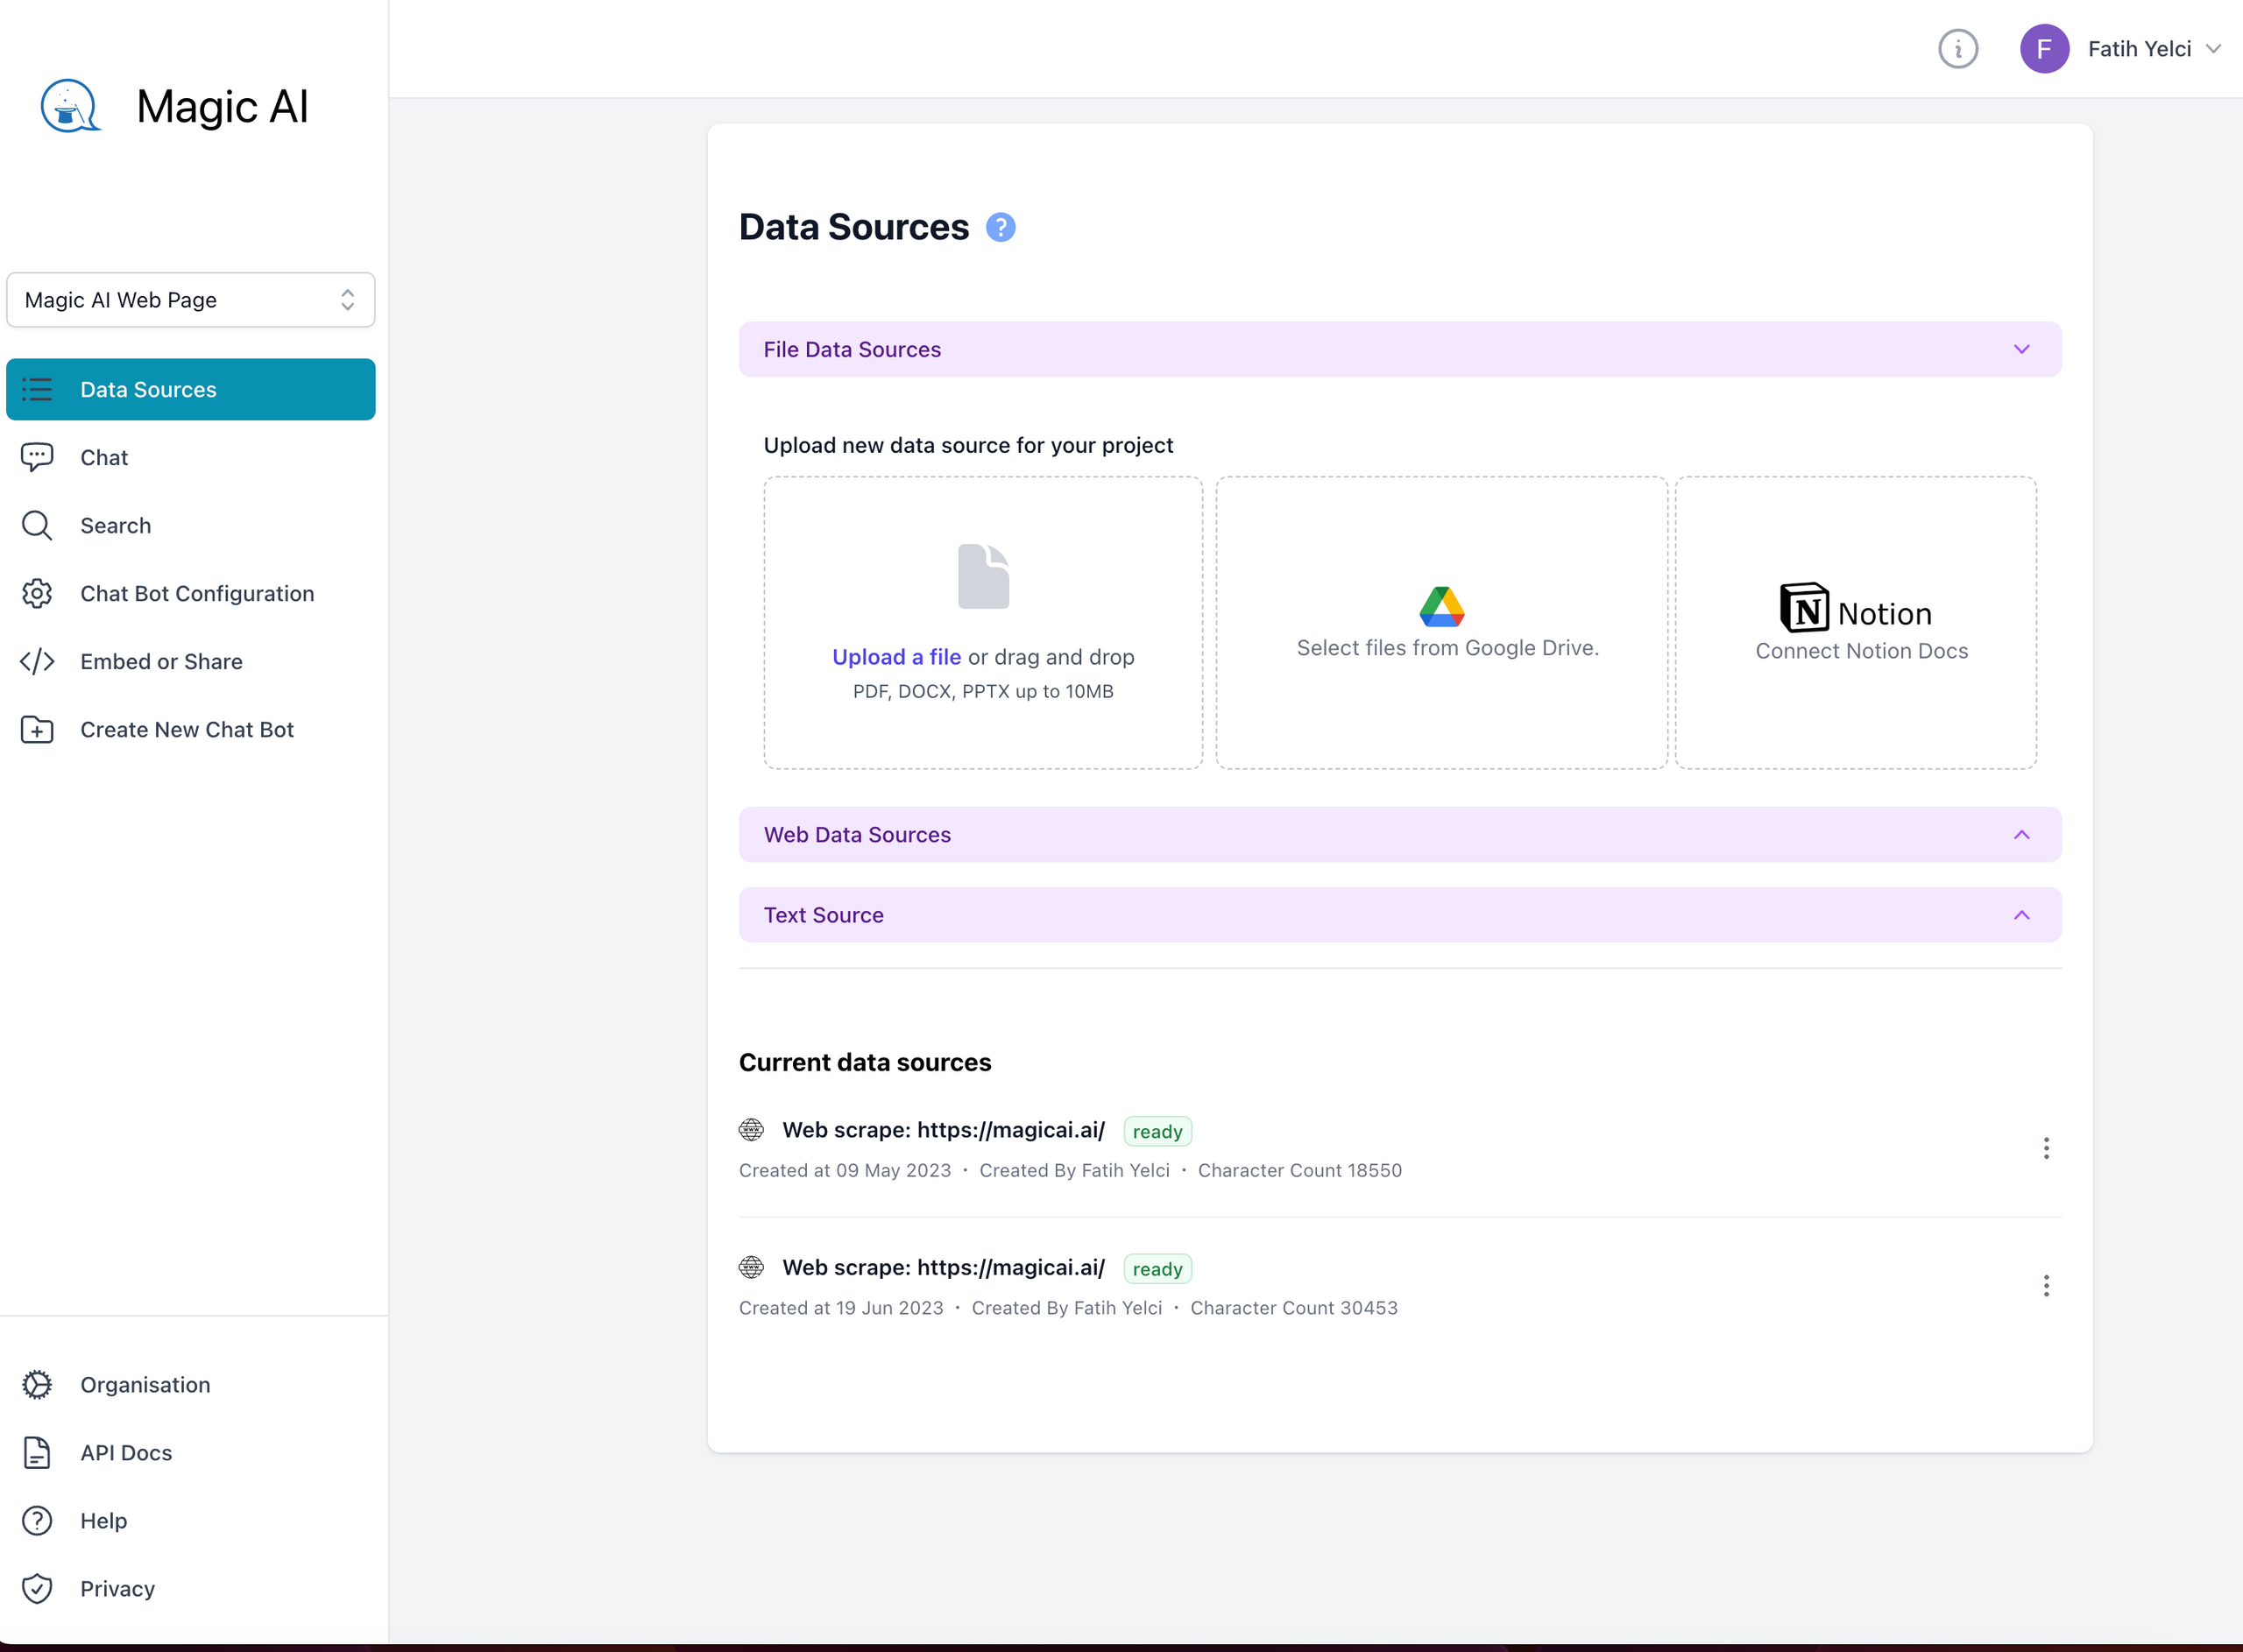The width and height of the screenshot is (2243, 1652).
Task: Collapse the File Data Sources section chevron
Action: click(x=2021, y=349)
